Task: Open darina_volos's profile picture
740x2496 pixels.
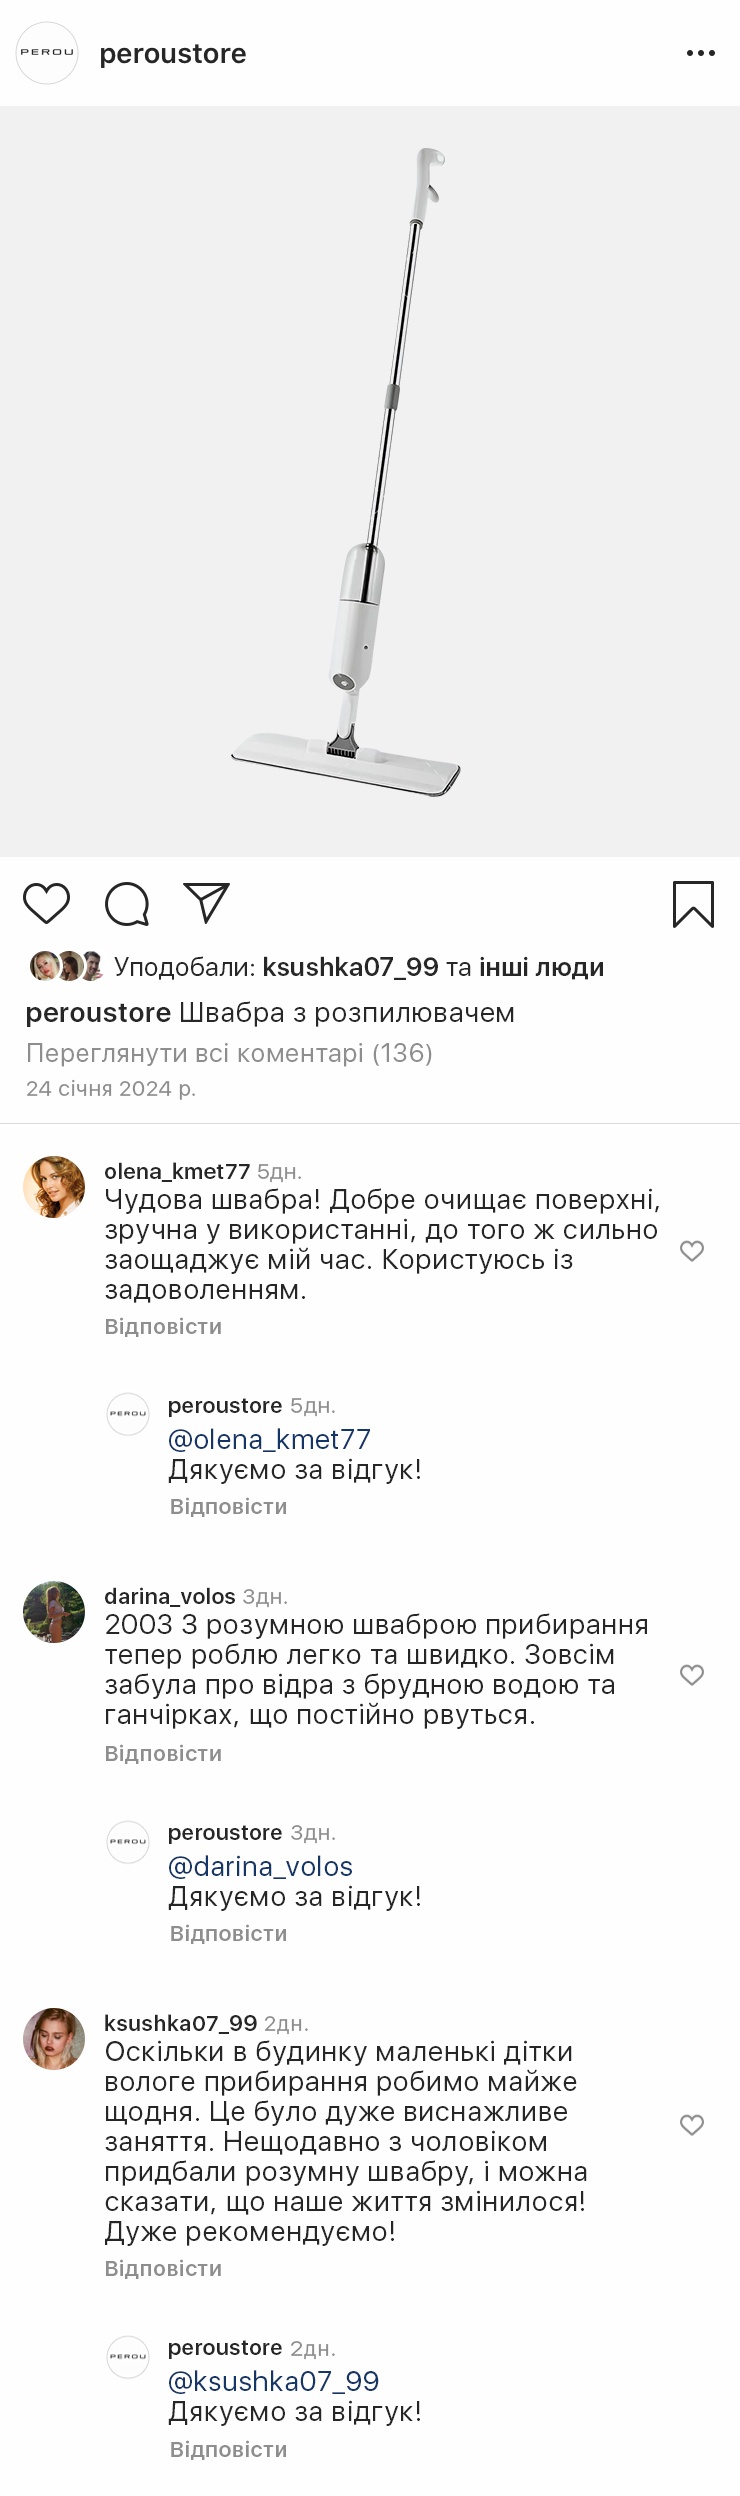Action: (54, 1612)
